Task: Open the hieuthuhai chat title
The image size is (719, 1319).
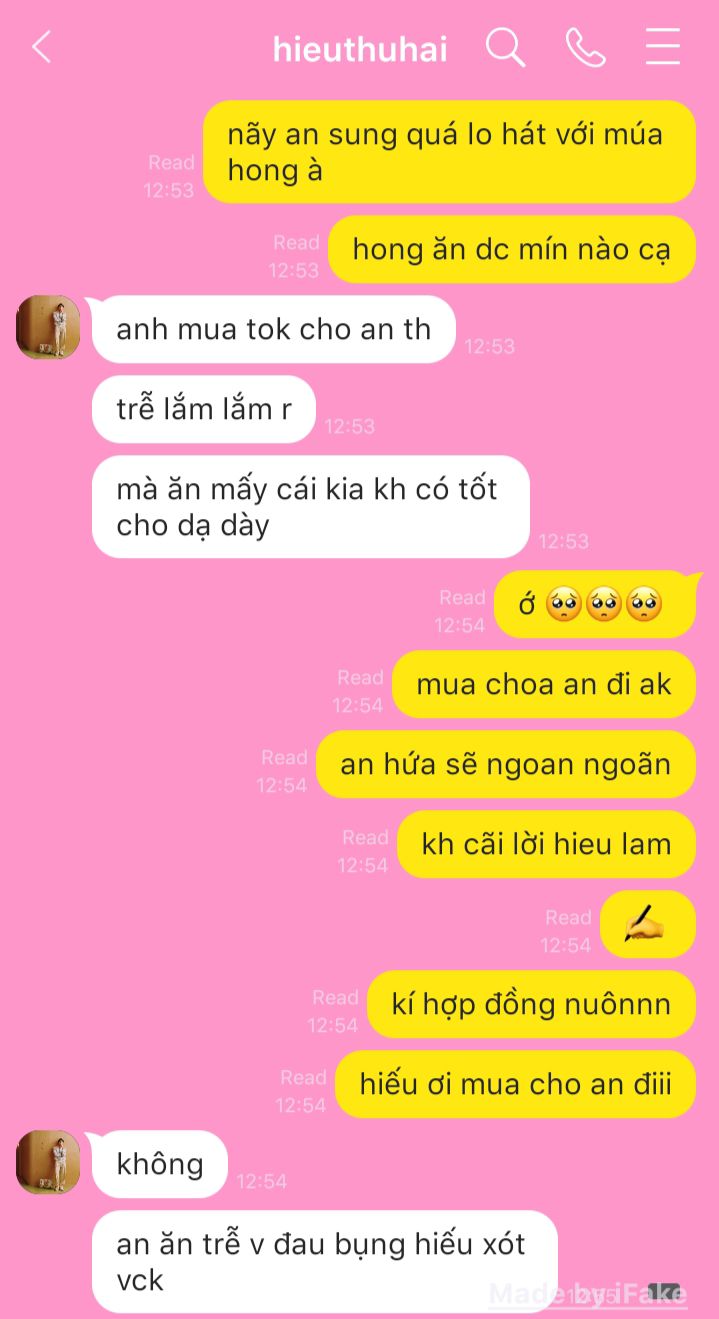Action: coord(360,49)
